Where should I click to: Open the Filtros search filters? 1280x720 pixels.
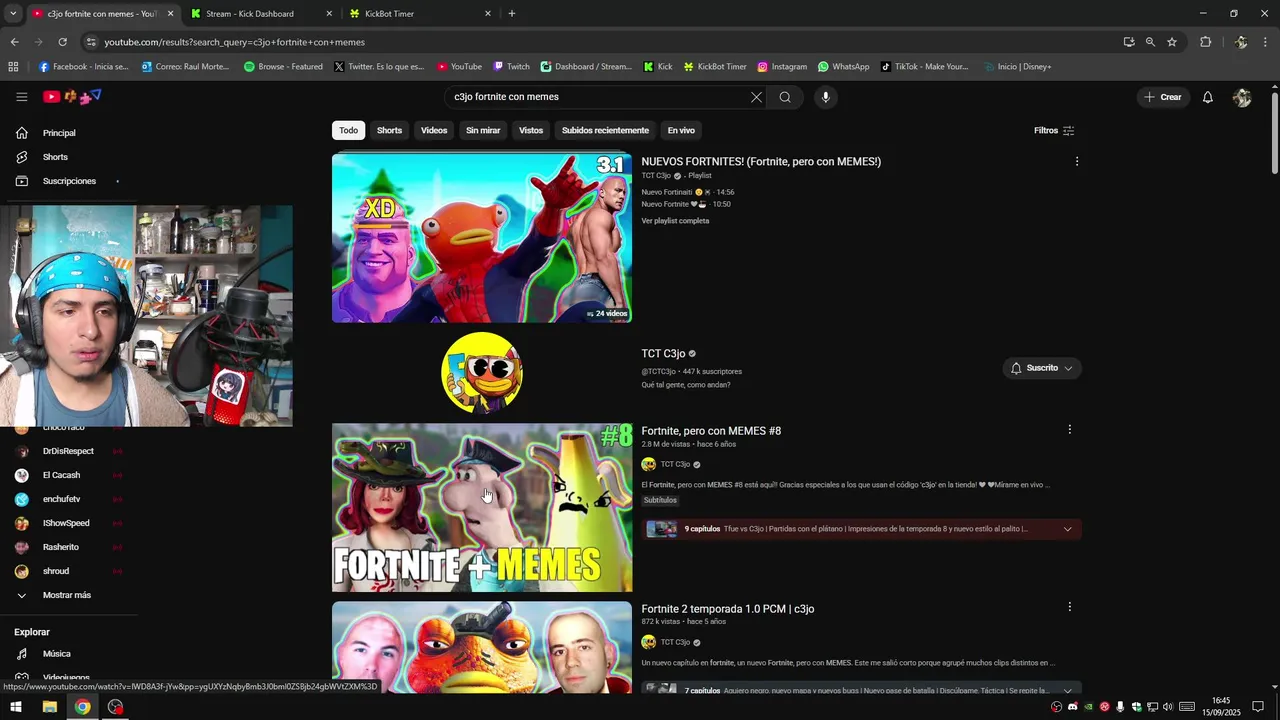tap(1054, 130)
